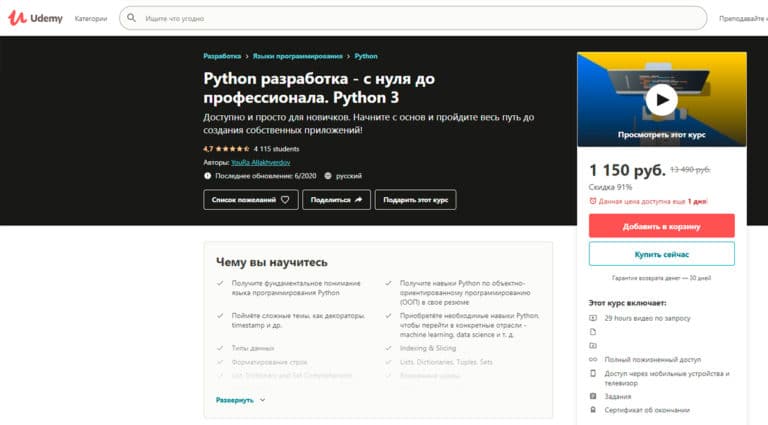768x425 pixels.
Task: Open 'Языки программирования' breadcrumb
Action: pyautogui.click(x=298, y=56)
